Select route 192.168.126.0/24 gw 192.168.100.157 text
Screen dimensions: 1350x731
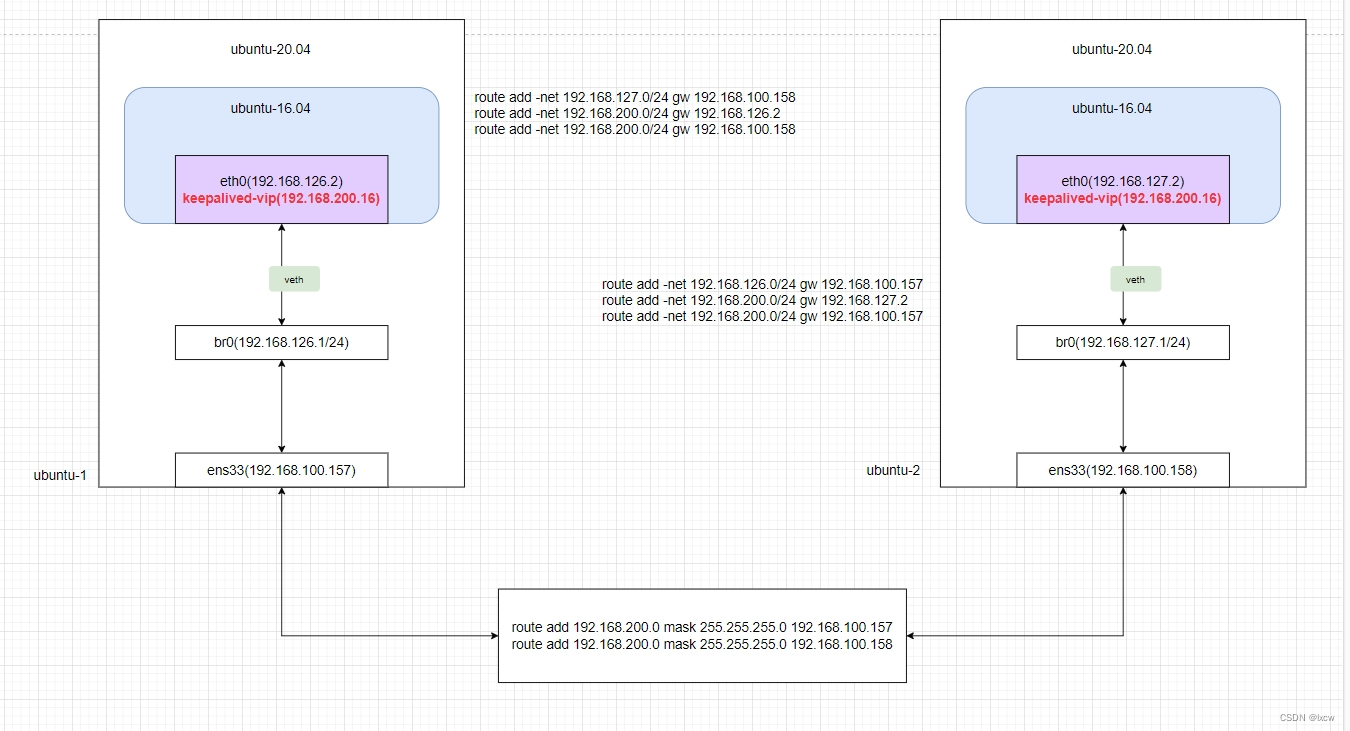762,284
